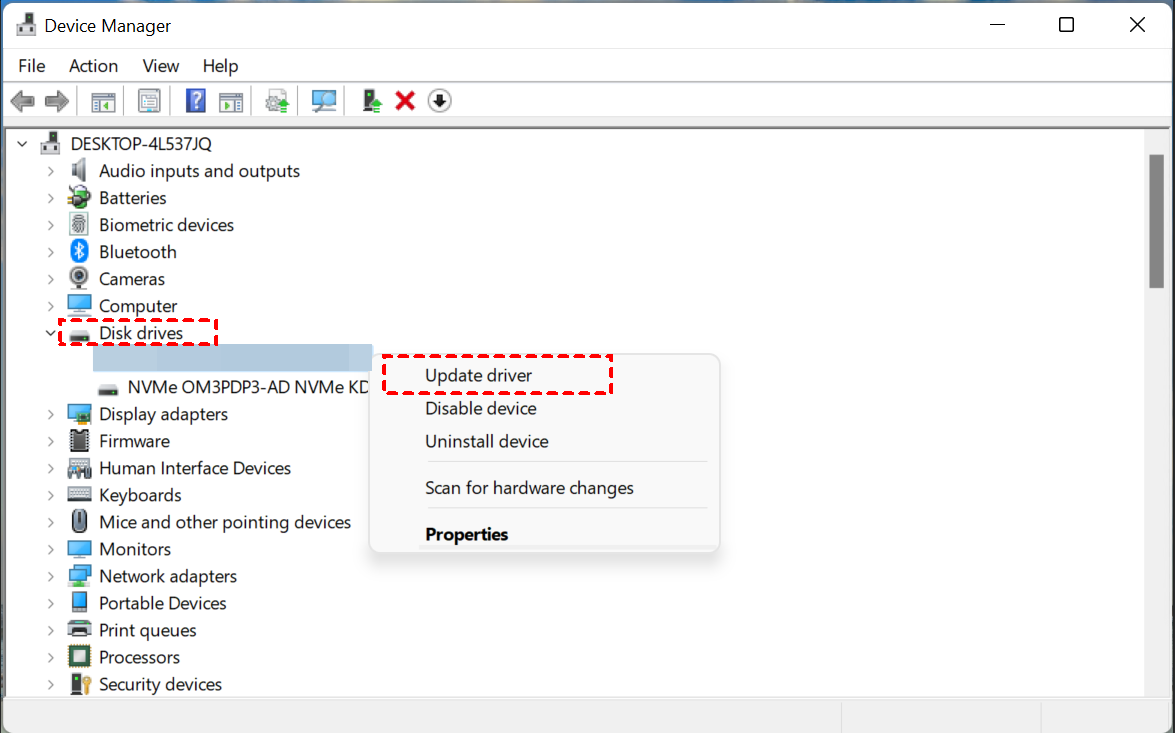Toggle the Show/Hide Action Pane icon
The width and height of the screenshot is (1175, 733).
pos(231,100)
